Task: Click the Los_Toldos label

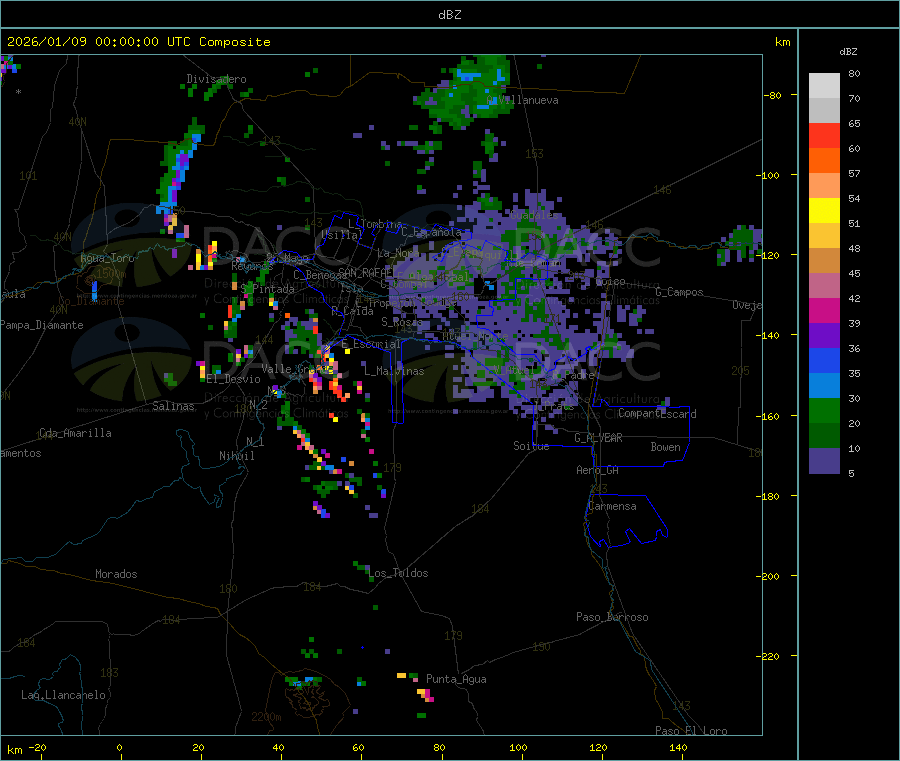Action: 398,573
